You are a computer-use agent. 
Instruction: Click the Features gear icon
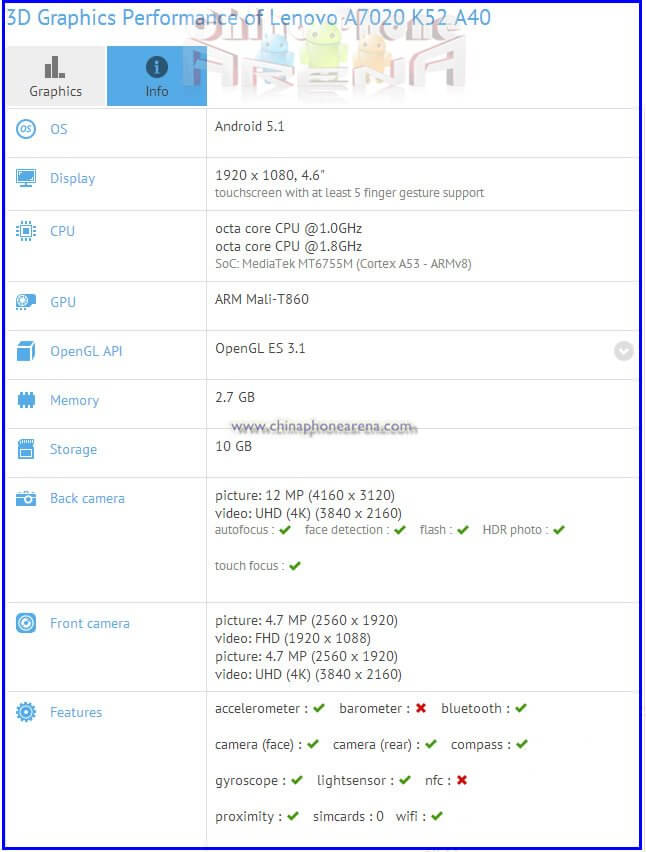pyautogui.click(x=26, y=712)
